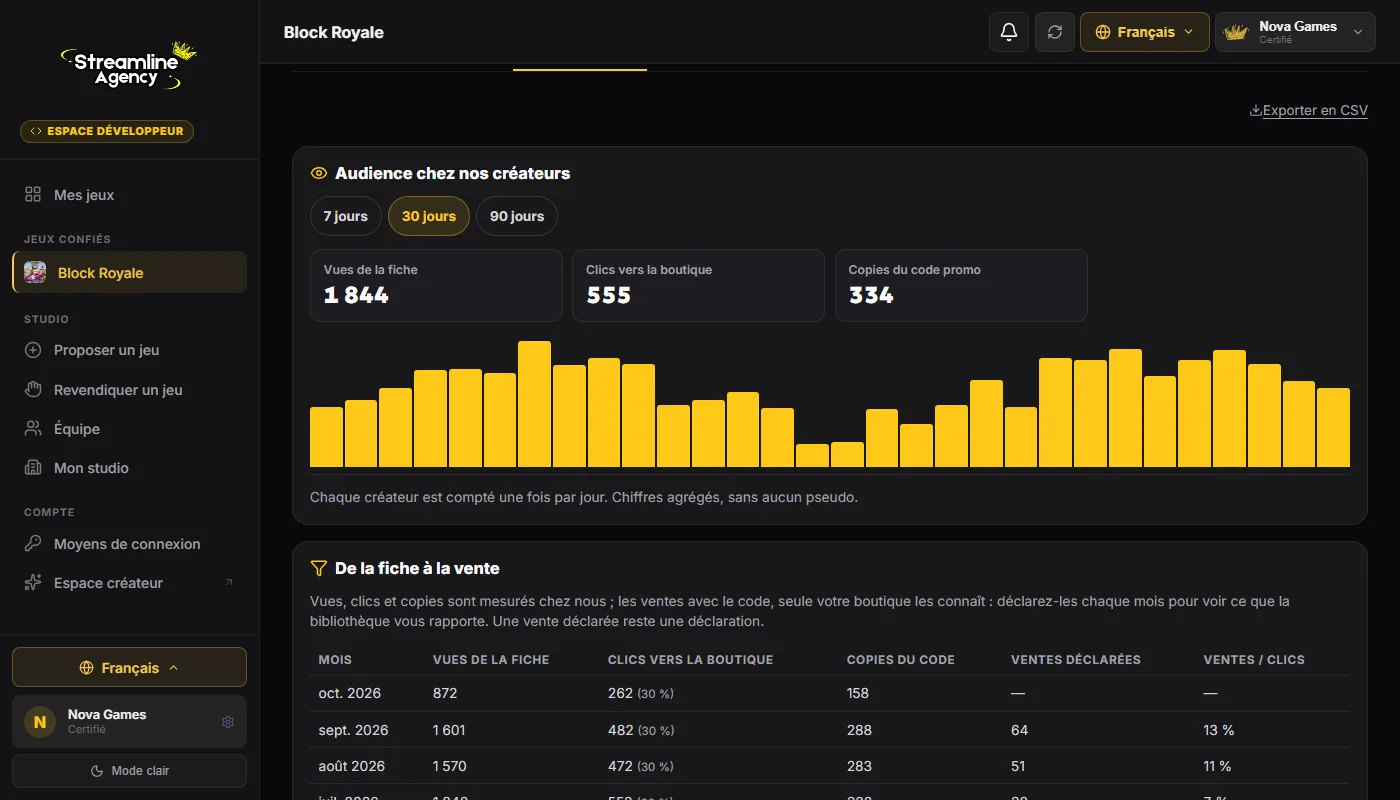Click the plus icon beside Proposer un jeu
1400x800 pixels.
coord(33,350)
